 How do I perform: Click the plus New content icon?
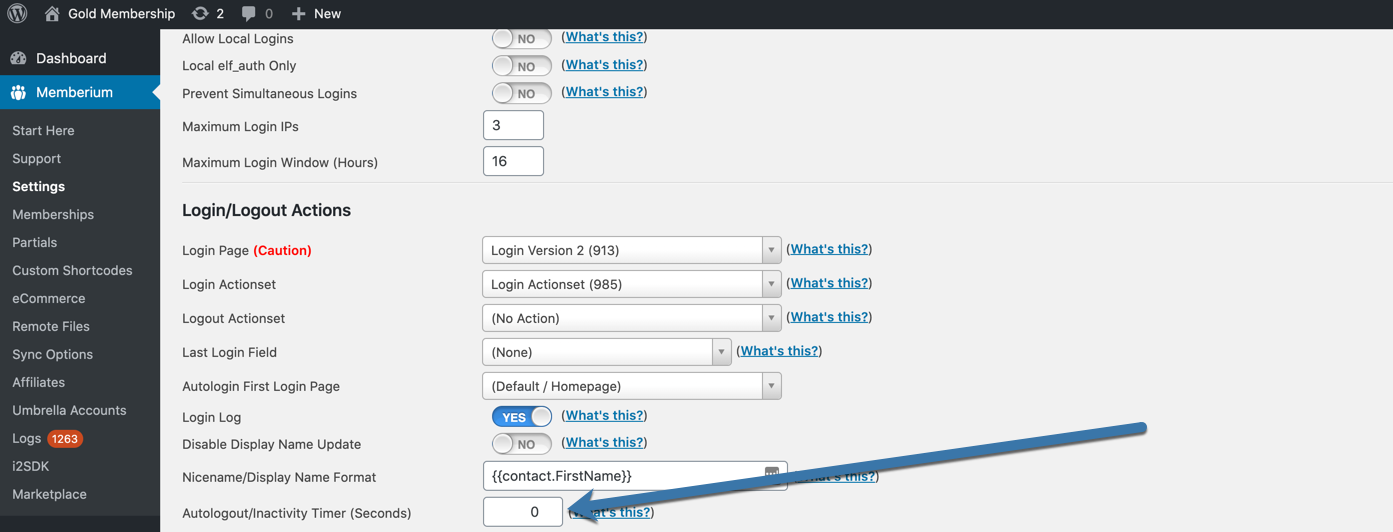tap(298, 14)
